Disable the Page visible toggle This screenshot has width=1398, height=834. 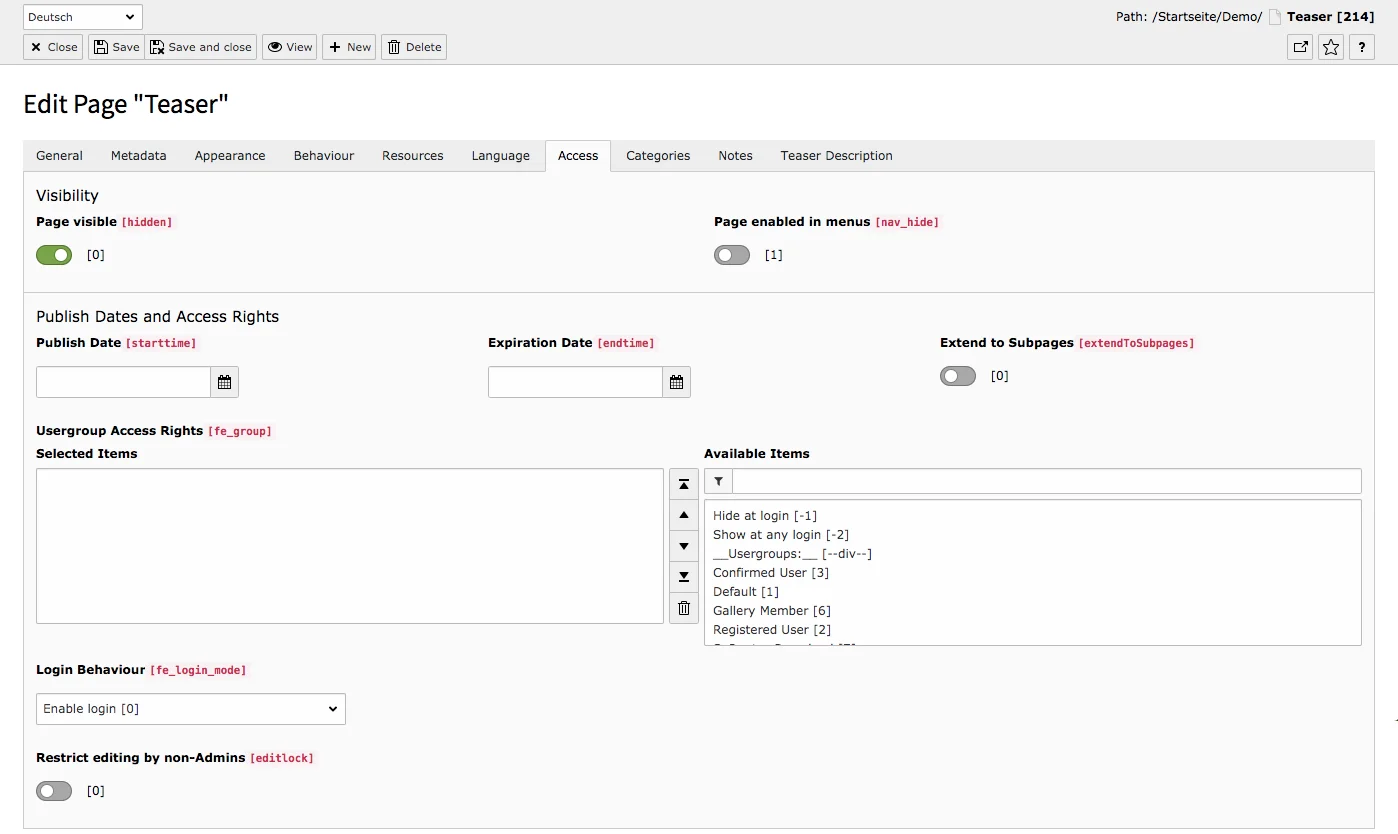click(53, 255)
